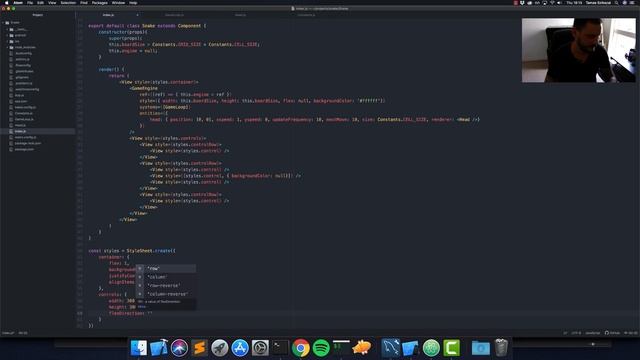Click the Atom icon in the Dock

(431, 348)
